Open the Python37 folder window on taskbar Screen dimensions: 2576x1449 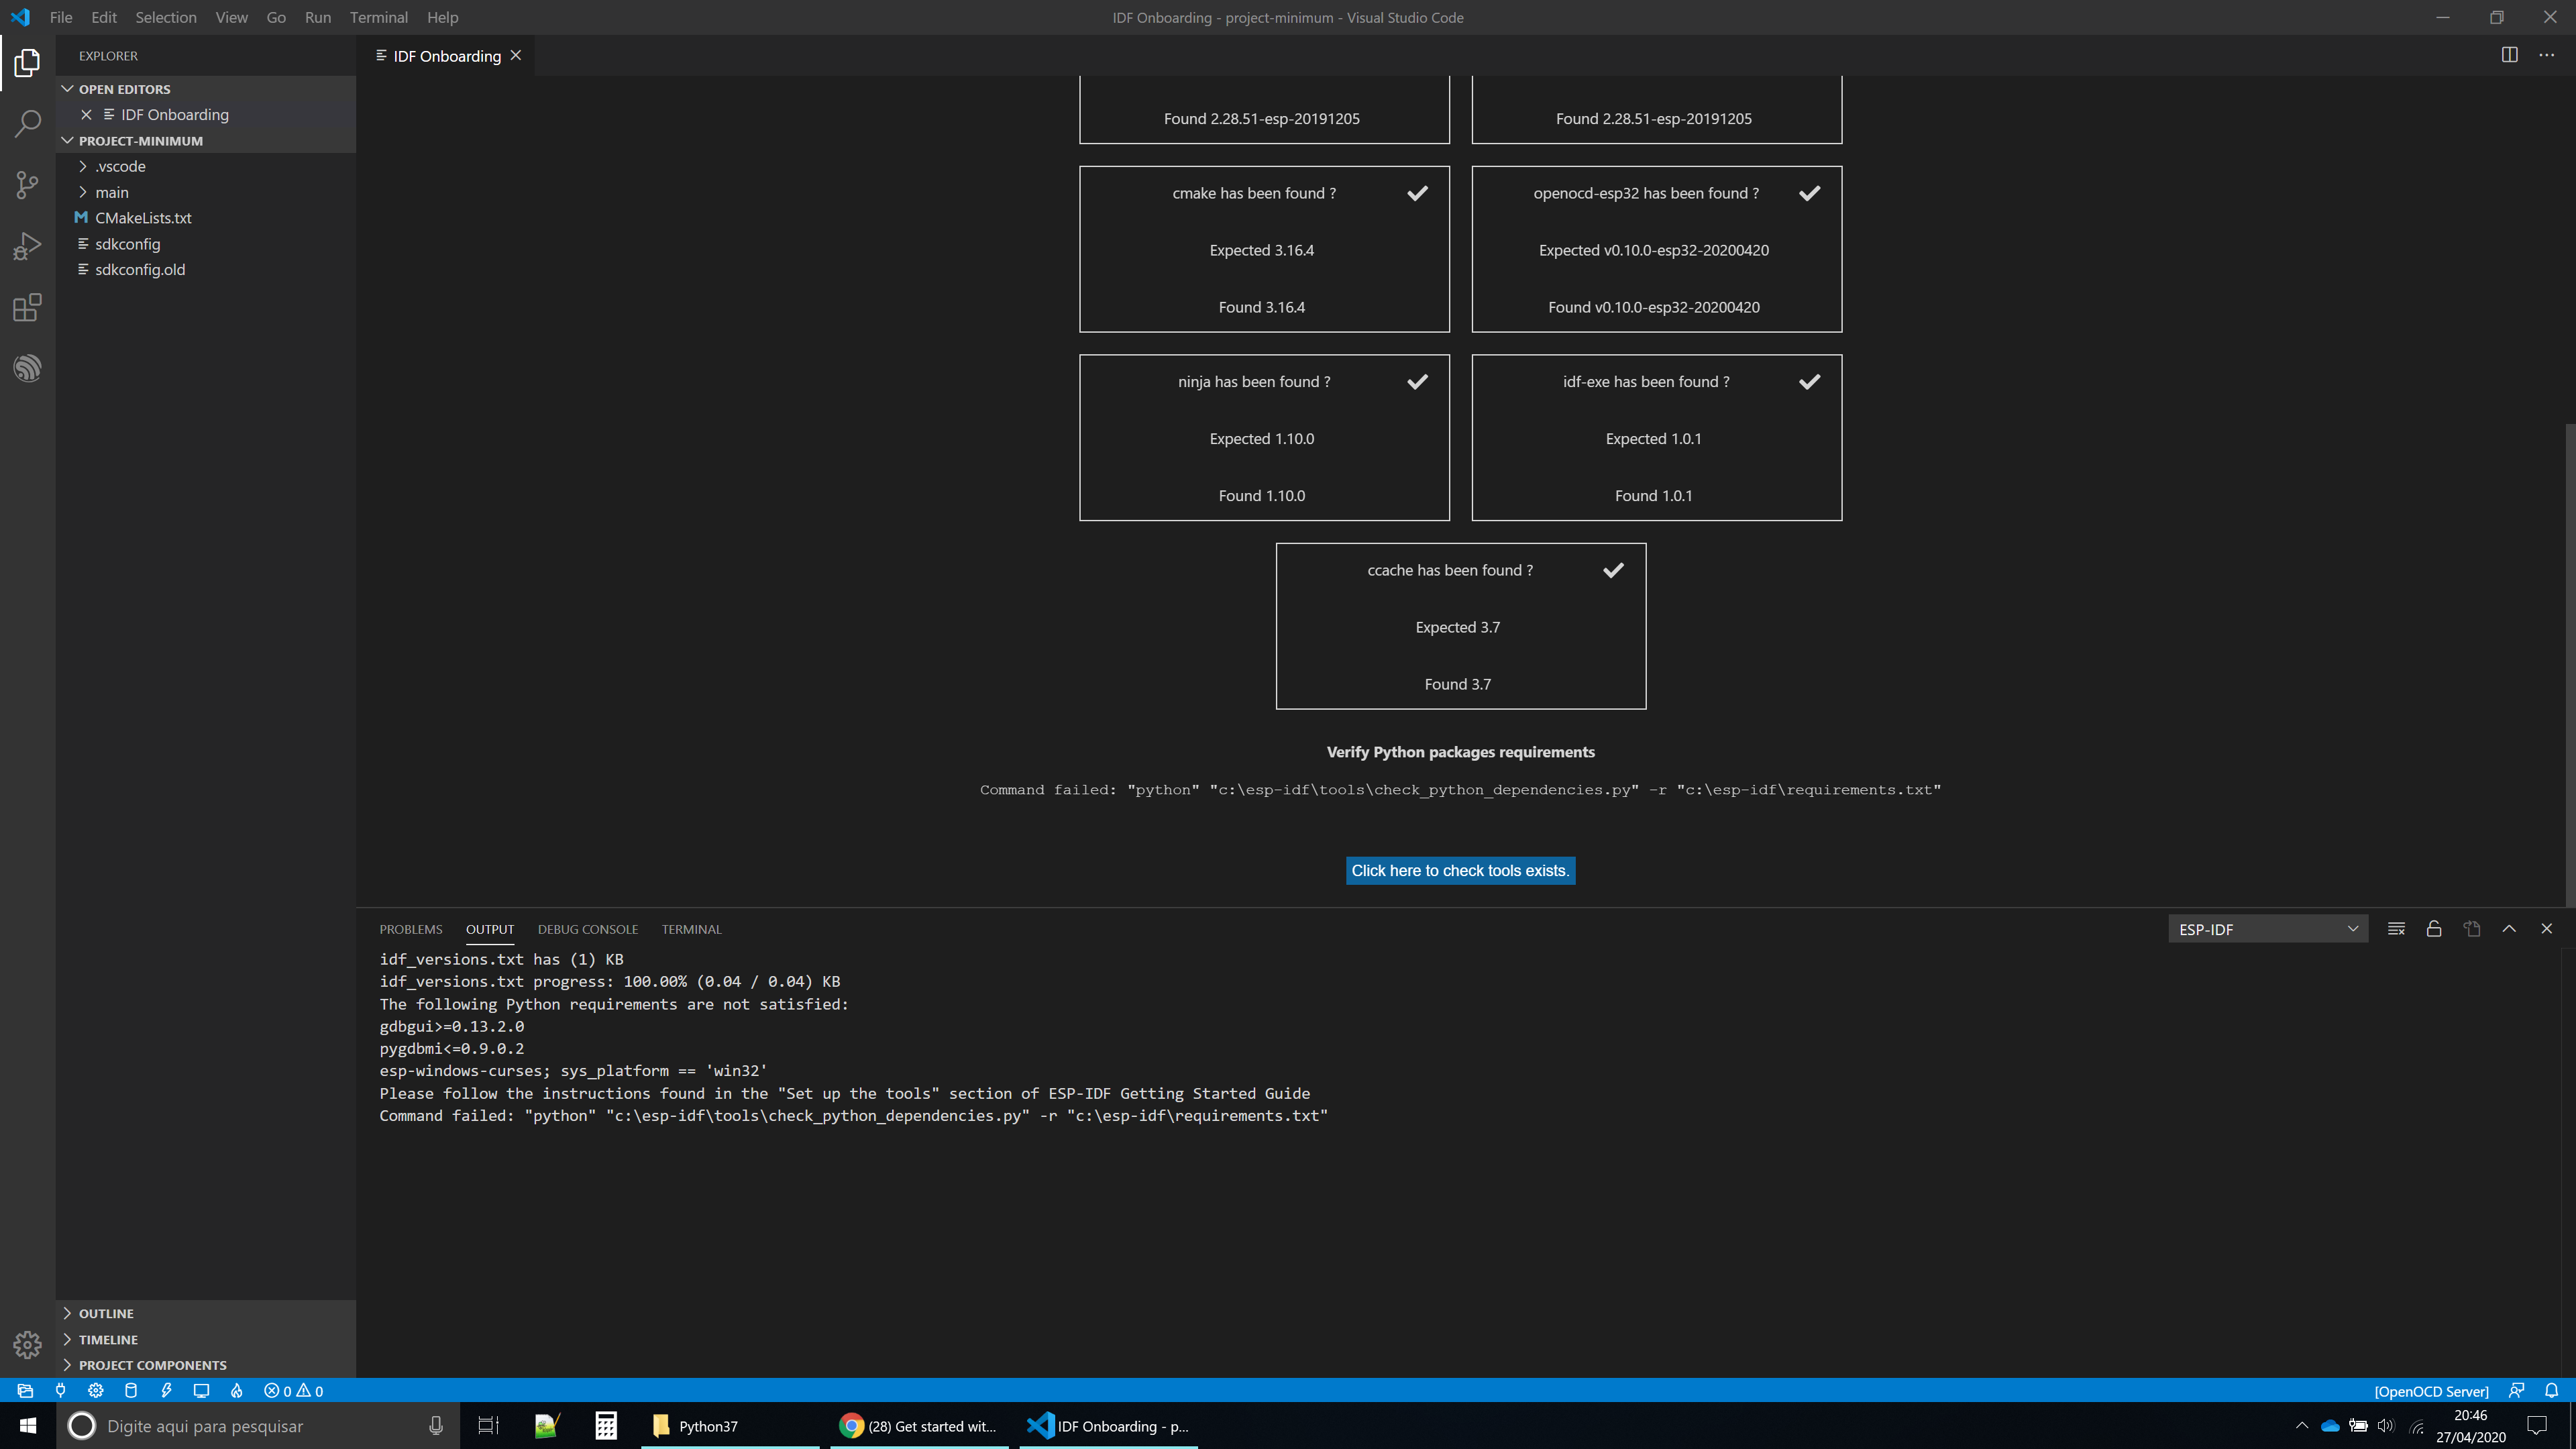pyautogui.click(x=730, y=1425)
